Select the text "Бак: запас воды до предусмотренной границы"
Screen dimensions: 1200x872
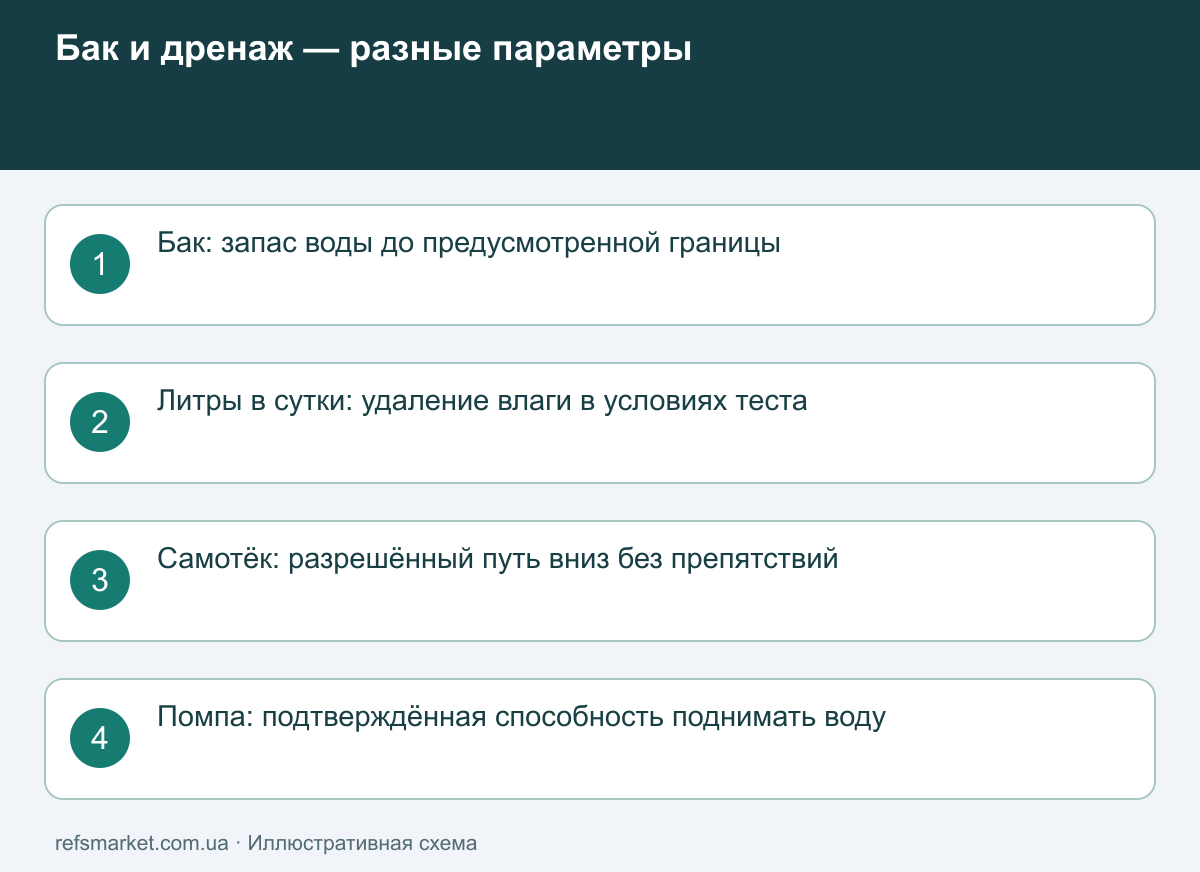coord(469,243)
